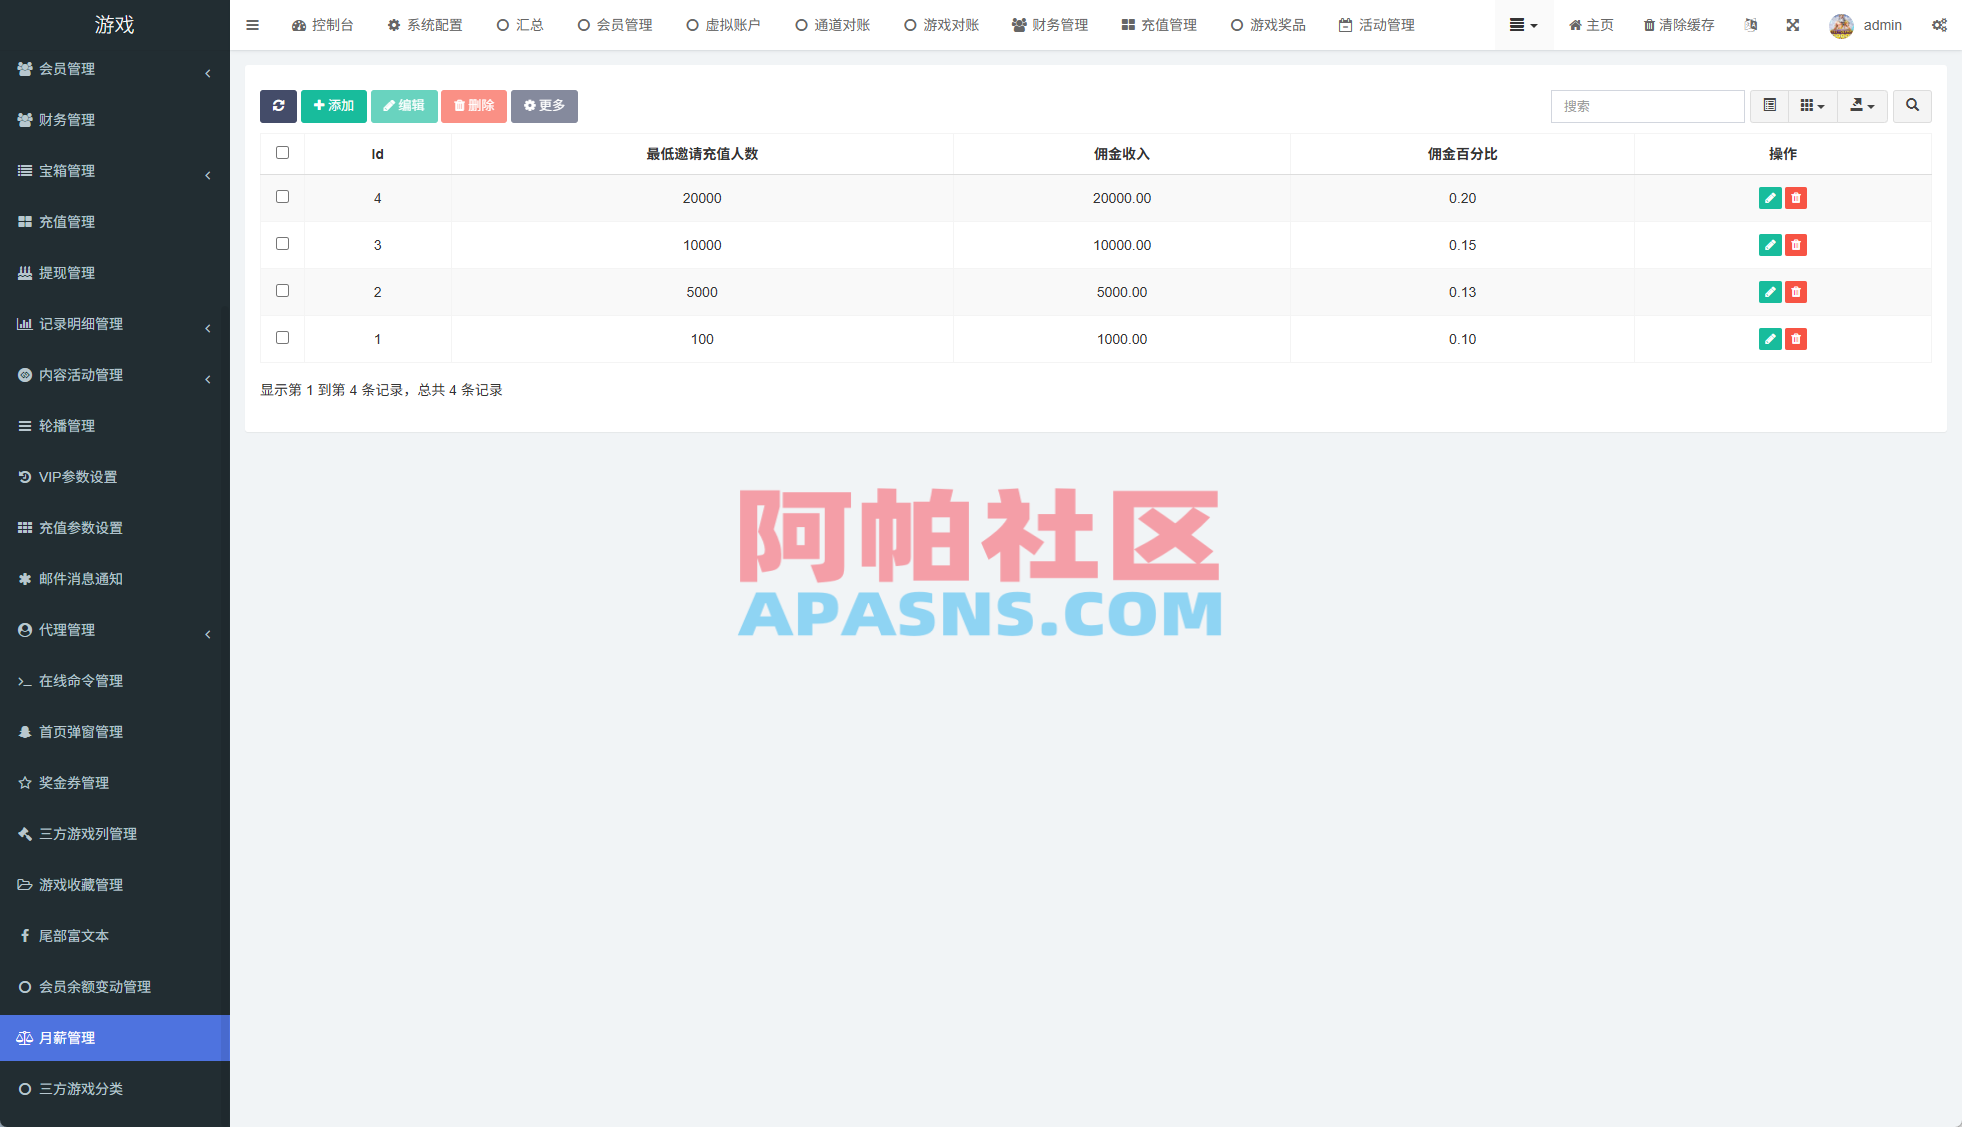Click the fullscreen toggle icon in top bar
Viewport: 1962px width, 1127px height.
point(1793,25)
